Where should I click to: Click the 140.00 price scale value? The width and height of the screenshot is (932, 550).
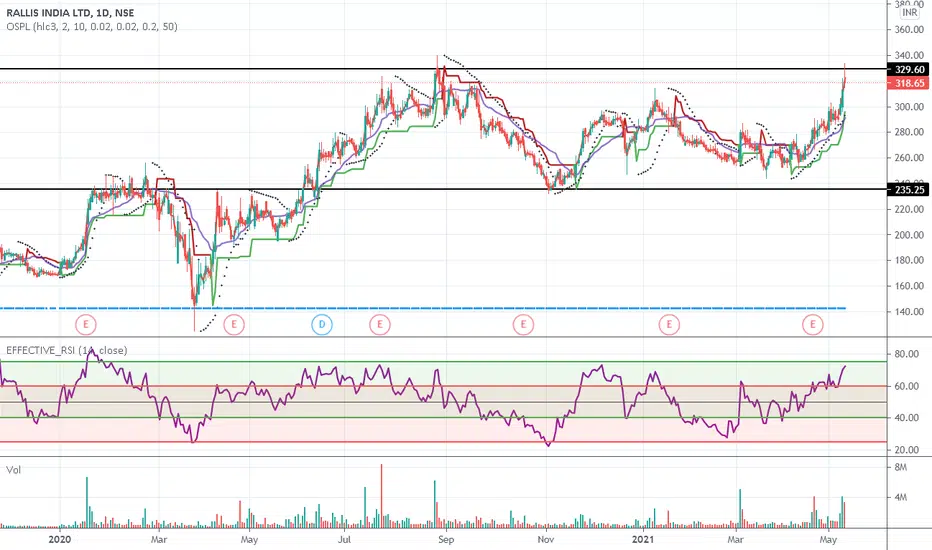(x=909, y=312)
